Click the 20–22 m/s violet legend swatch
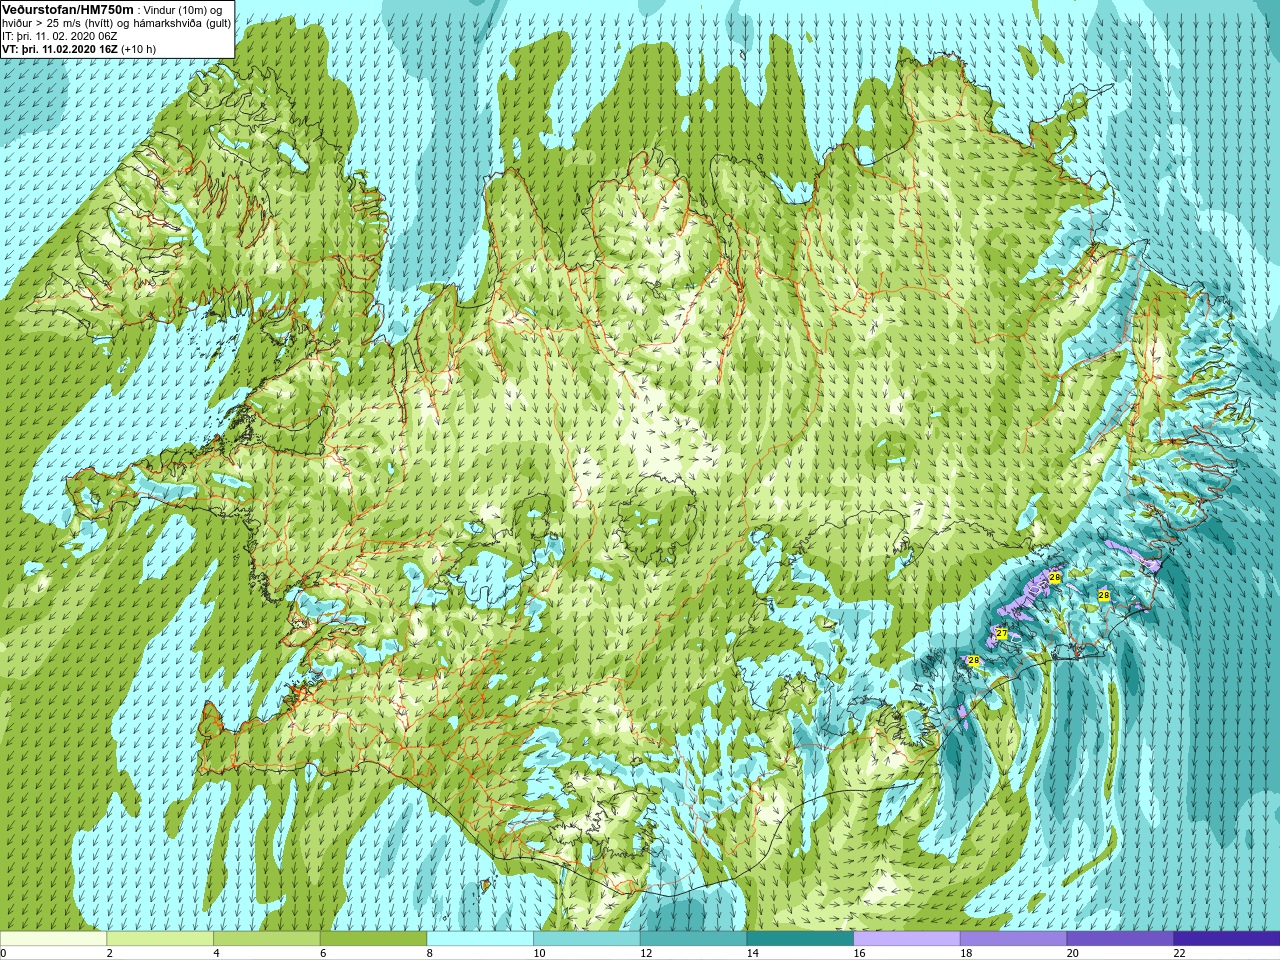 click(x=1120, y=939)
